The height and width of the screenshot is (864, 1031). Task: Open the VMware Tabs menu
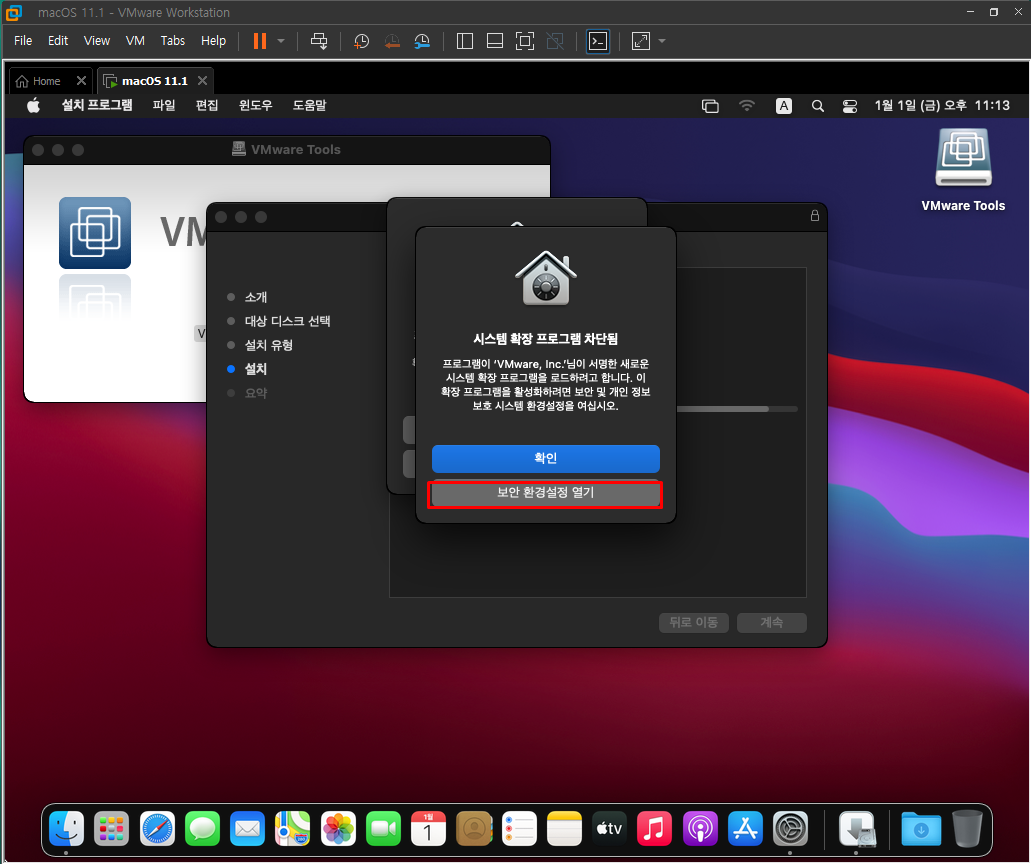coord(173,41)
